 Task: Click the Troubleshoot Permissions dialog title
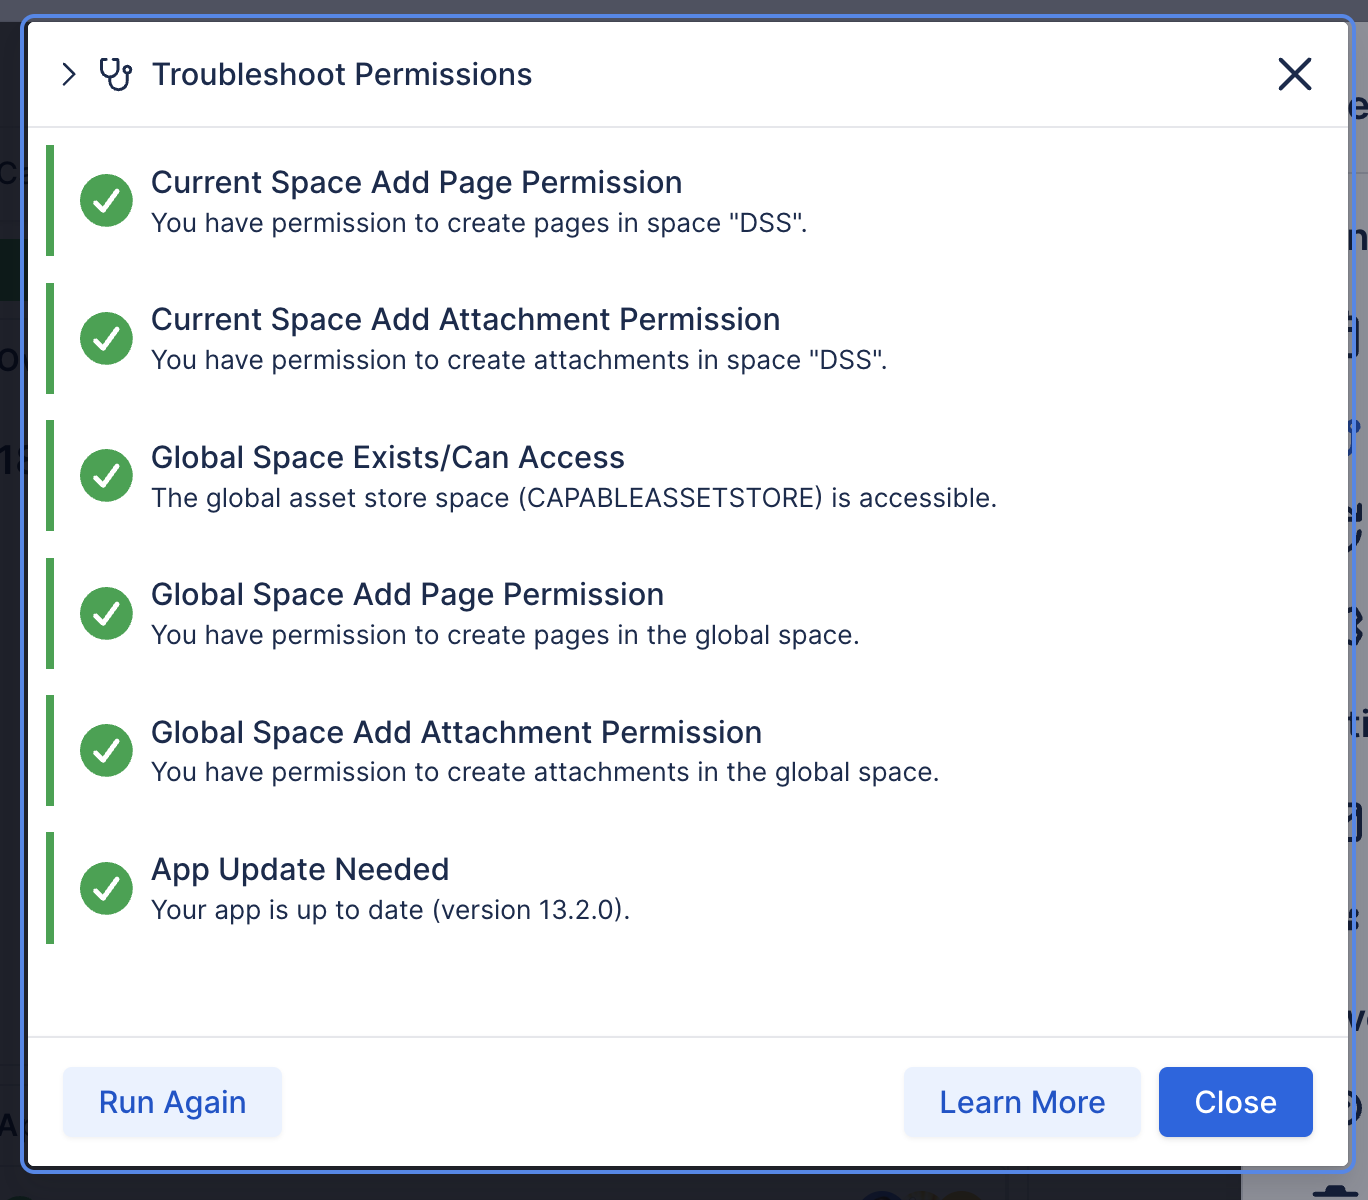(341, 75)
